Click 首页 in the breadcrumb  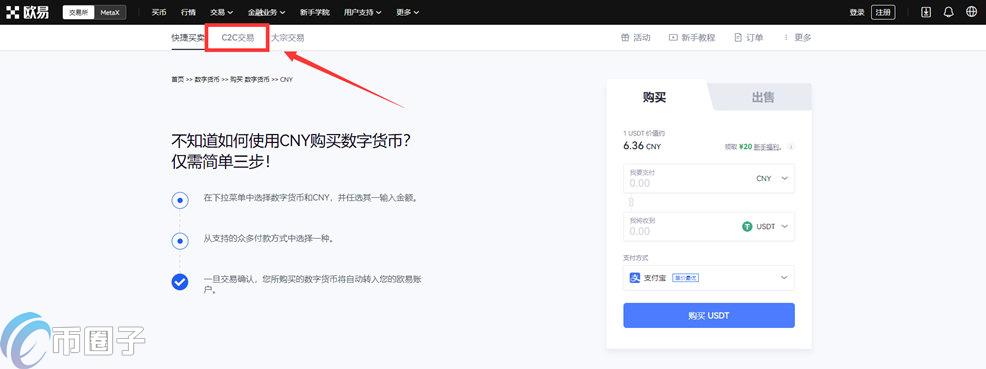(177, 80)
